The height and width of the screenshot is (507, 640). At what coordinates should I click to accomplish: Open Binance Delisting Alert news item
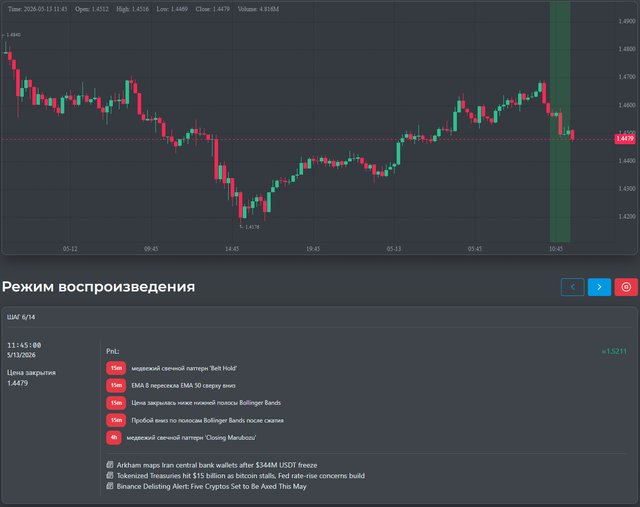[211, 486]
